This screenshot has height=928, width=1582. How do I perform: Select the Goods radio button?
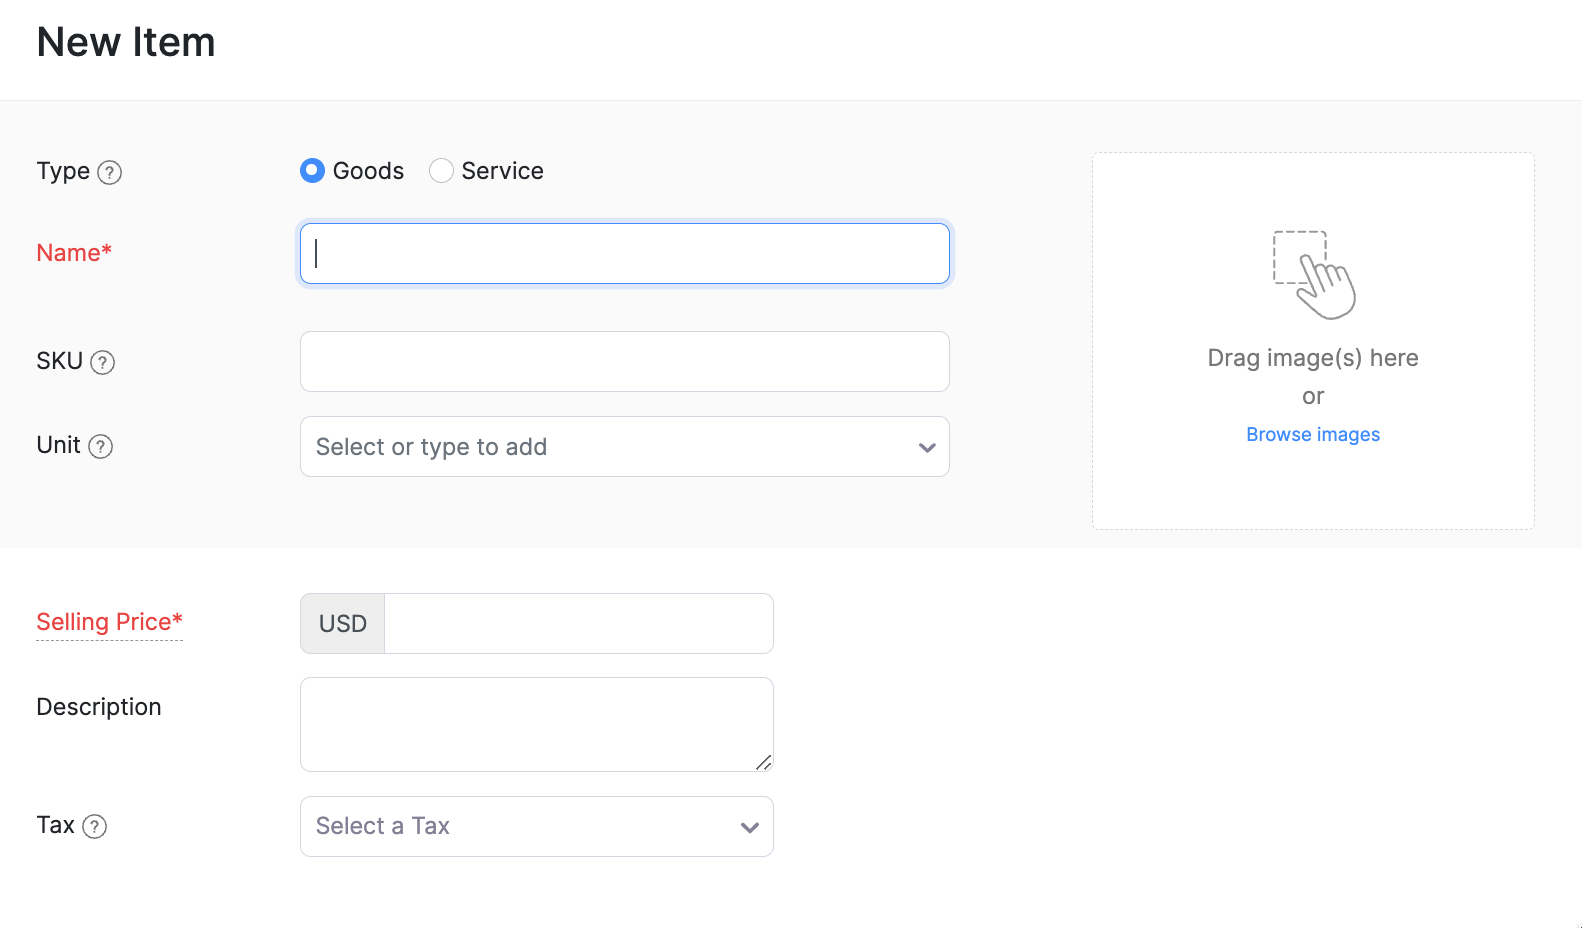(313, 171)
